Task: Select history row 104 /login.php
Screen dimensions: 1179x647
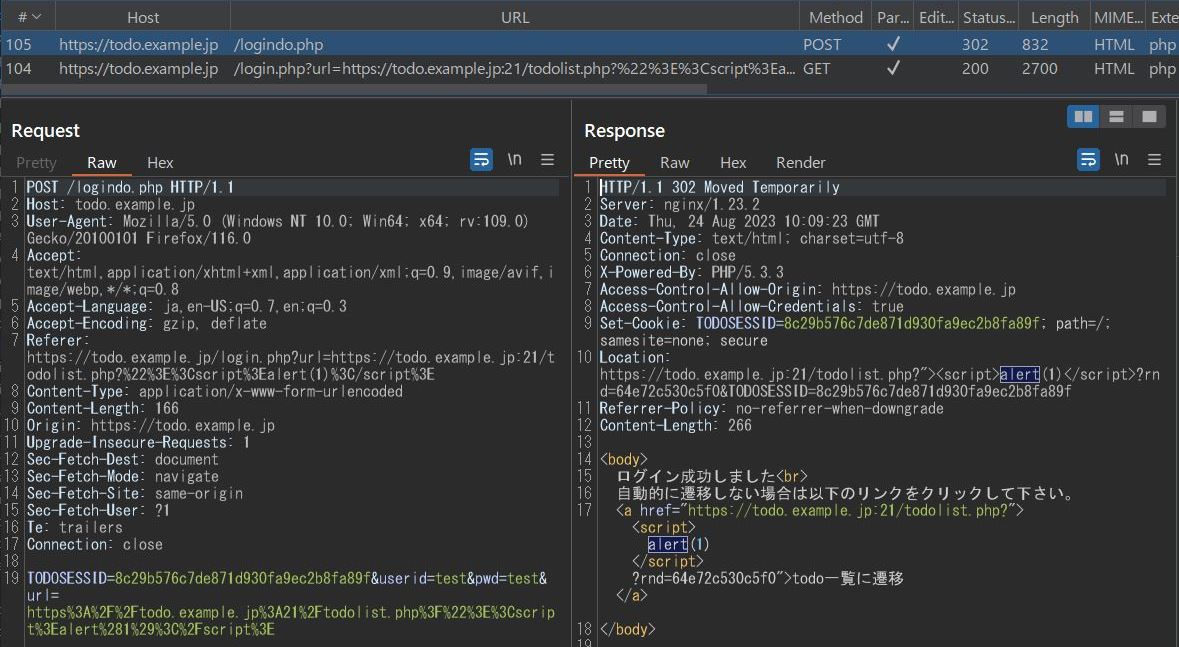Action: tap(590, 68)
